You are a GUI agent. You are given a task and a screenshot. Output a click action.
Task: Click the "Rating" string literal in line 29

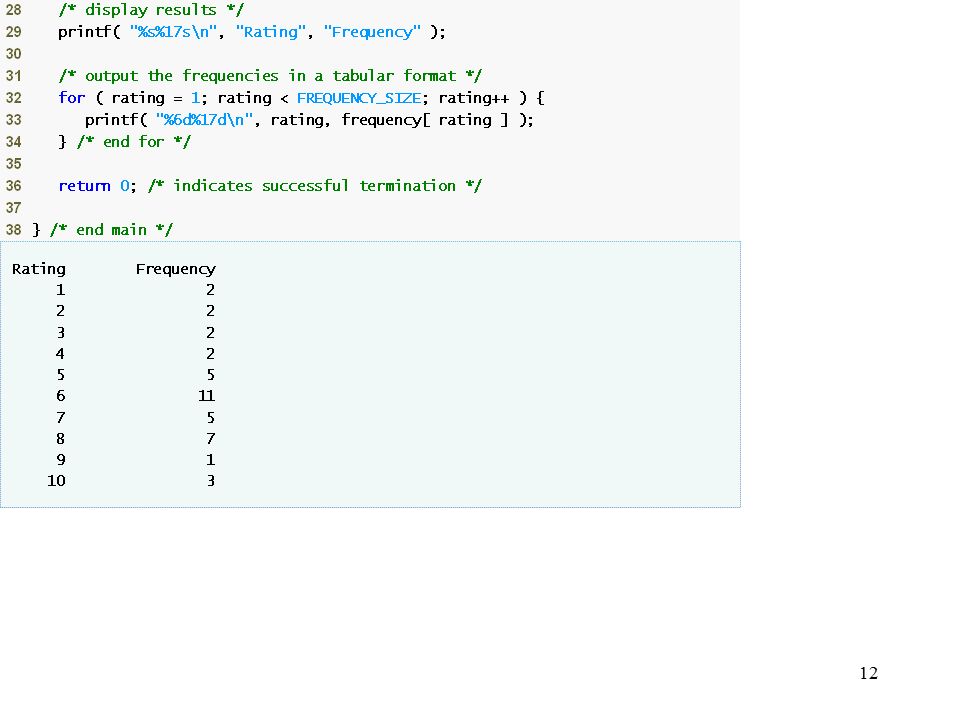pyautogui.click(x=271, y=32)
